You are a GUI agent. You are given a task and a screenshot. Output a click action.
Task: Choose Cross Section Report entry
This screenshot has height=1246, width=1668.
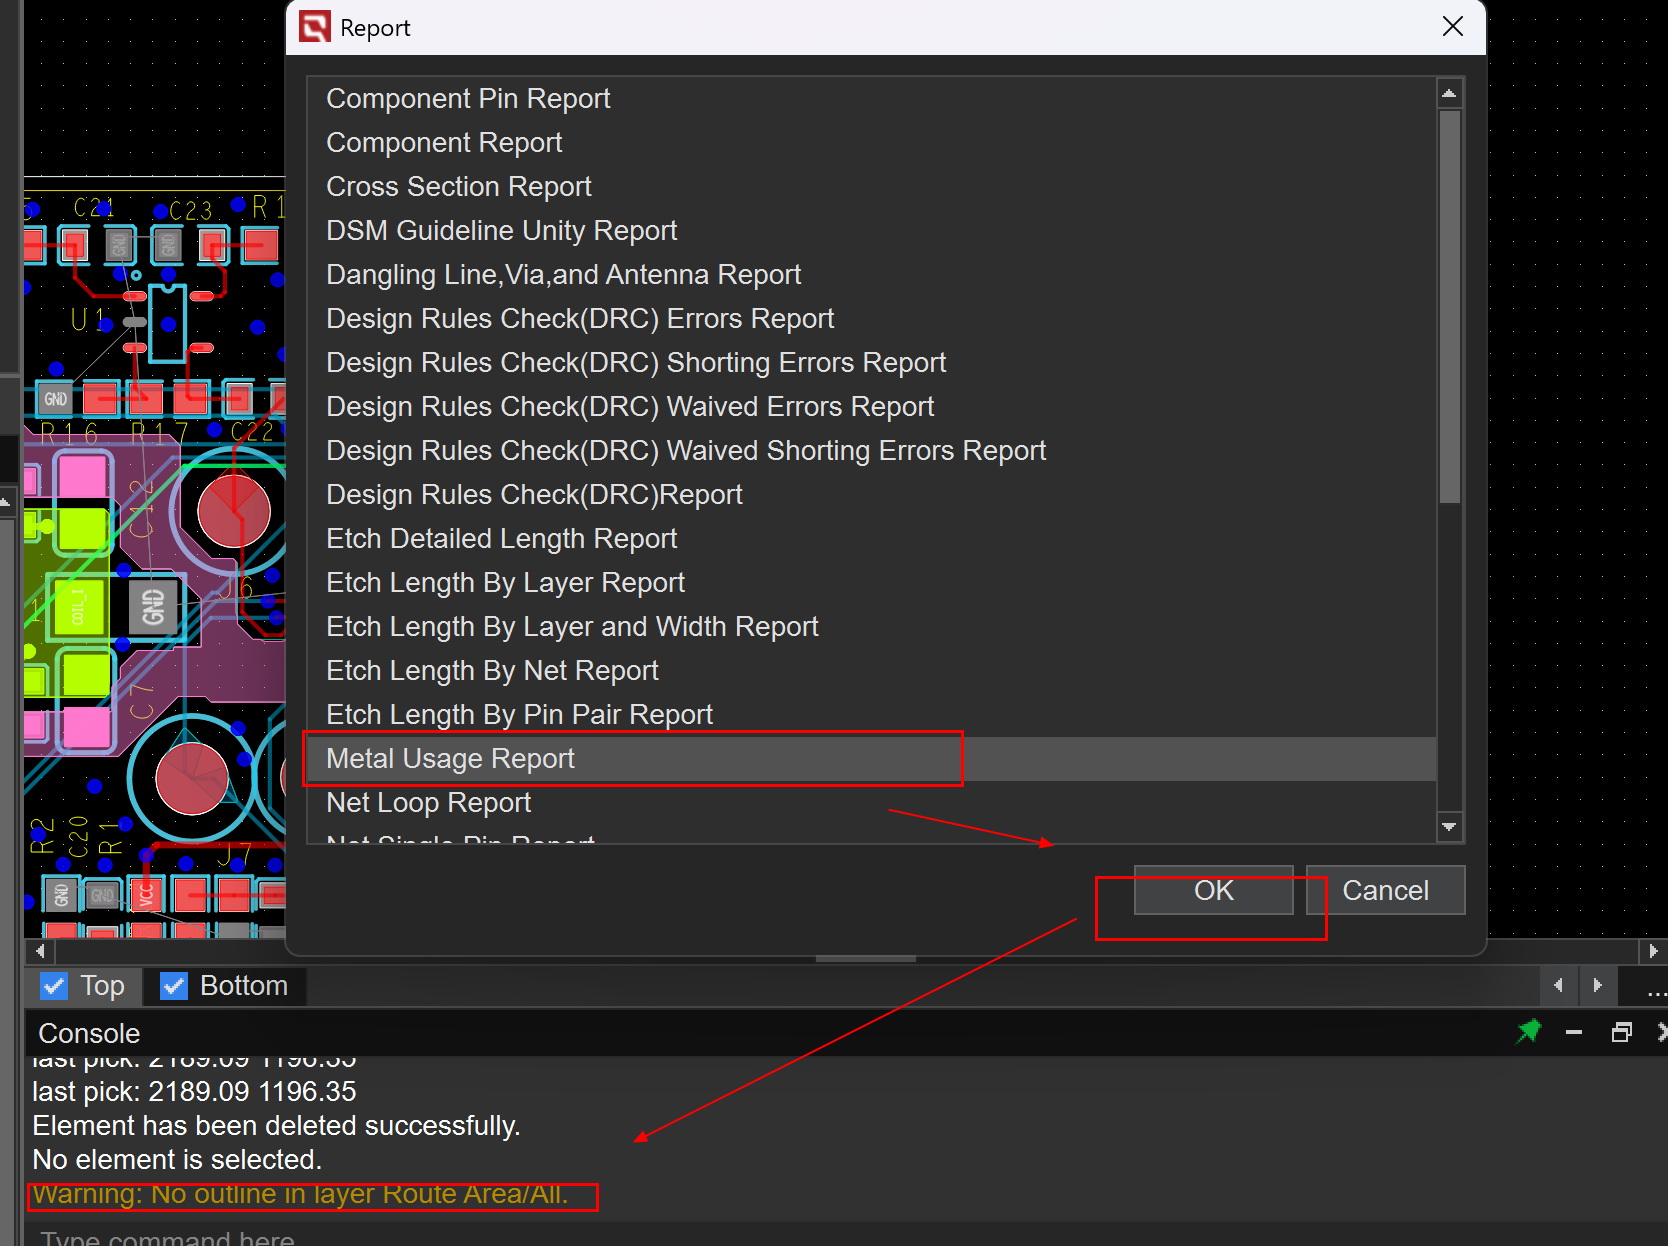(458, 187)
